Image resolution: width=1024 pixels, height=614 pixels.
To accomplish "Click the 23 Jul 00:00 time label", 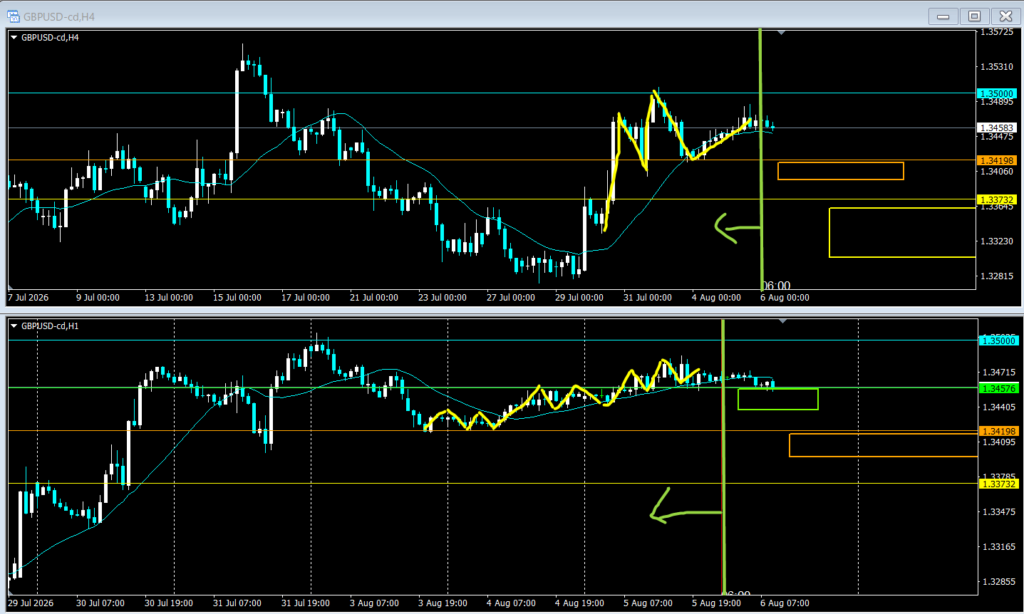I will [x=442, y=297].
